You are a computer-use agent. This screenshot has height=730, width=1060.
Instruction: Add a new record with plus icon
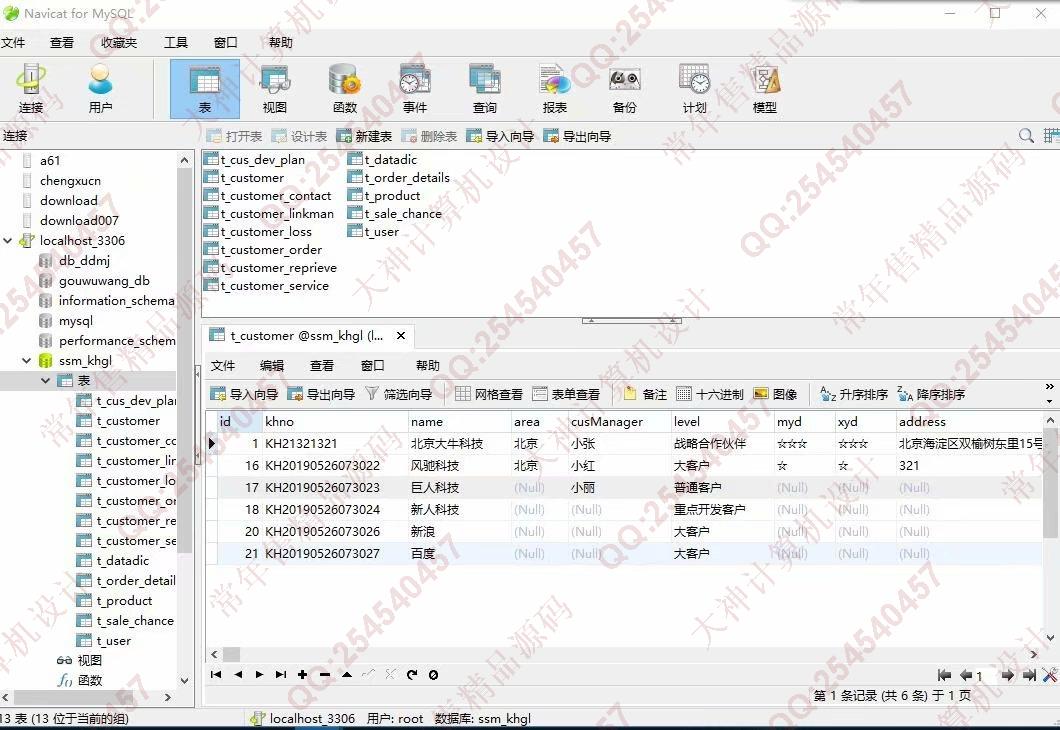(302, 674)
